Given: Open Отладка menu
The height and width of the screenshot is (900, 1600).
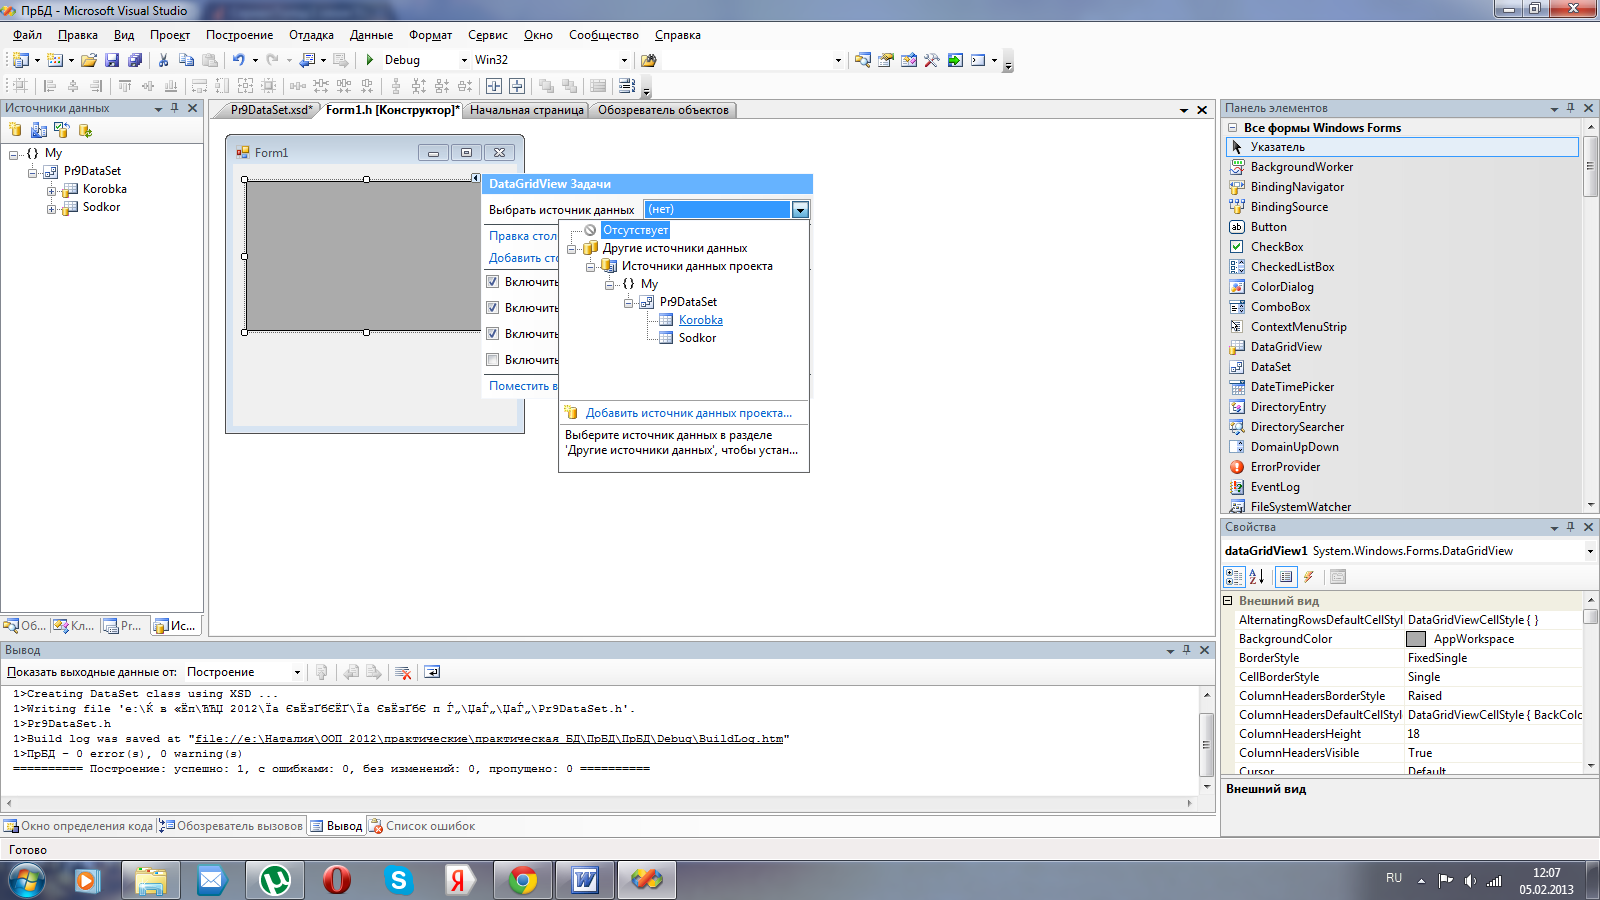Looking at the screenshot, I should (312, 35).
